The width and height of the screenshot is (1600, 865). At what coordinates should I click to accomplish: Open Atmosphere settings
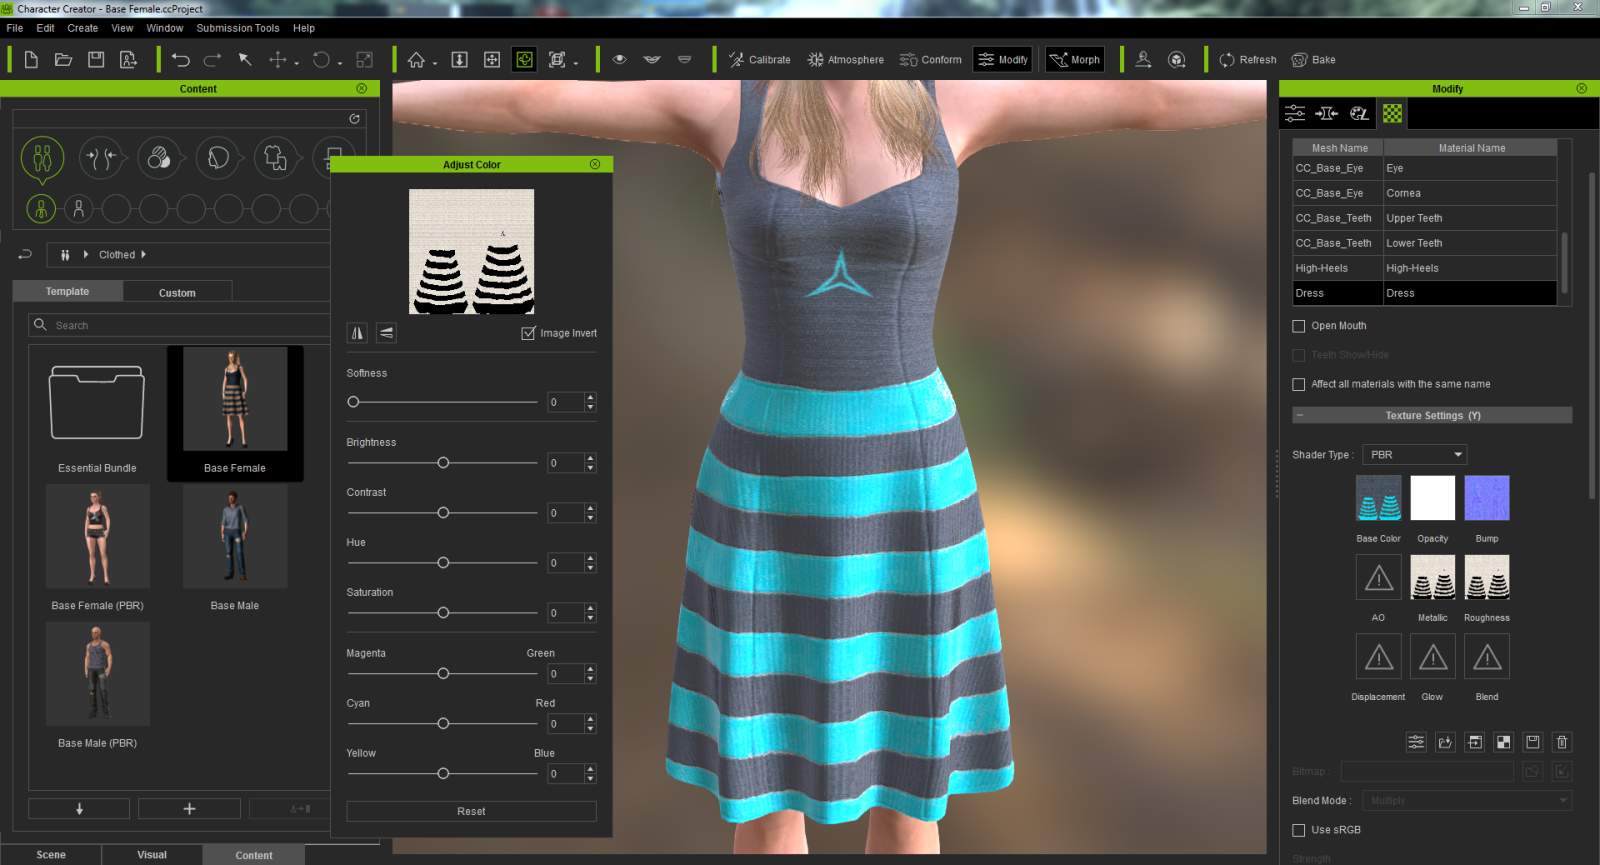coord(846,60)
